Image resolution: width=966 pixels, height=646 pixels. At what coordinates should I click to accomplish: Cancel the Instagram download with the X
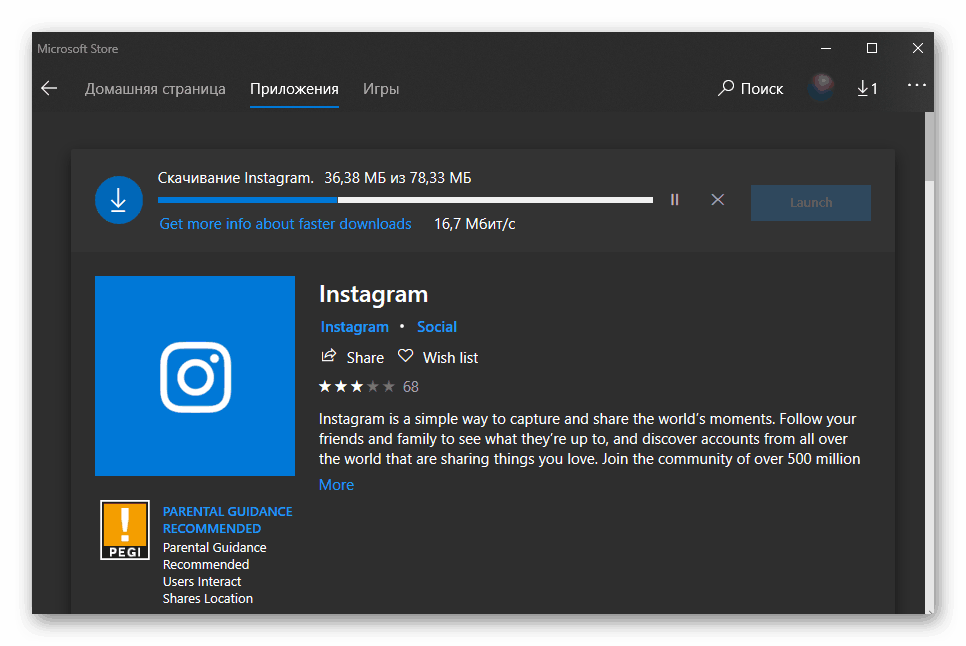717,199
